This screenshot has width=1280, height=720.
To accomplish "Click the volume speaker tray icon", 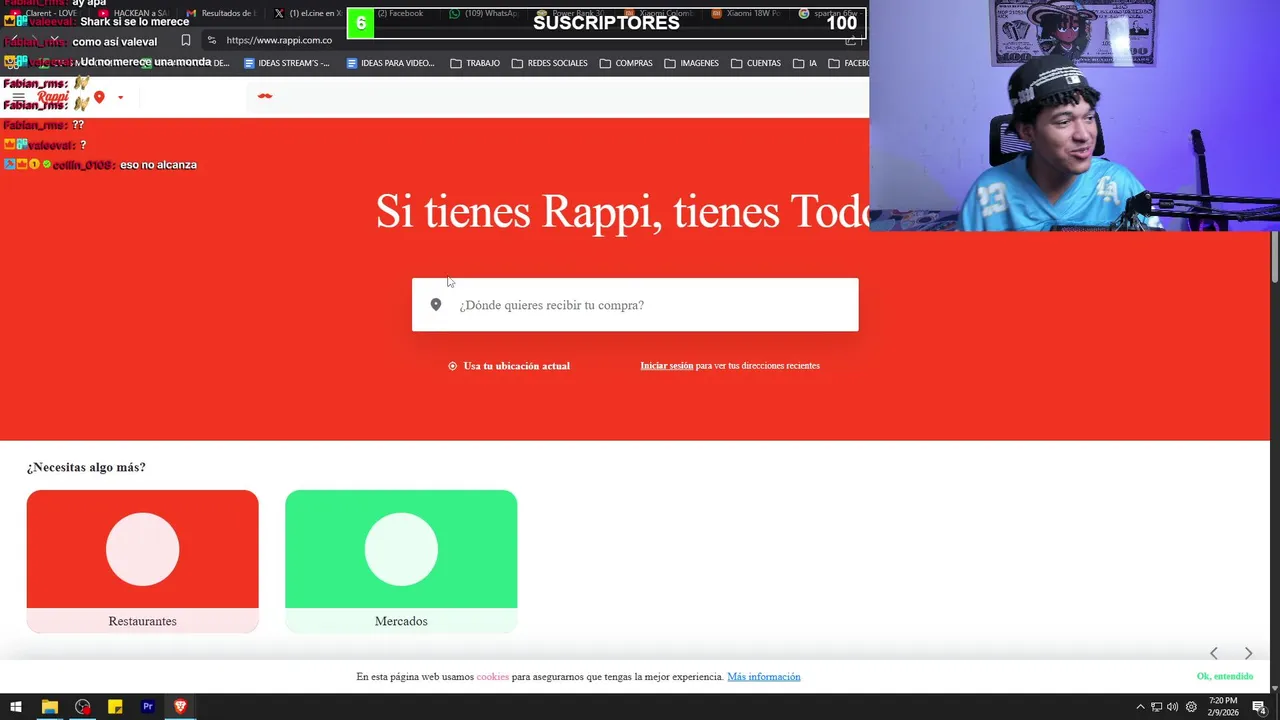I will click(x=1173, y=707).
